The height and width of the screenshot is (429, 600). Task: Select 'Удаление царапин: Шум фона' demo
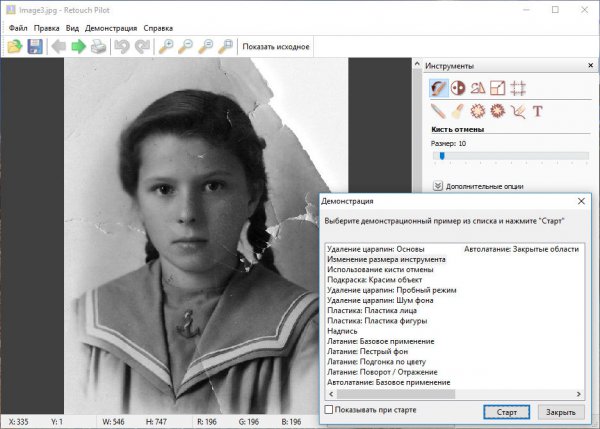pyautogui.click(x=380, y=300)
